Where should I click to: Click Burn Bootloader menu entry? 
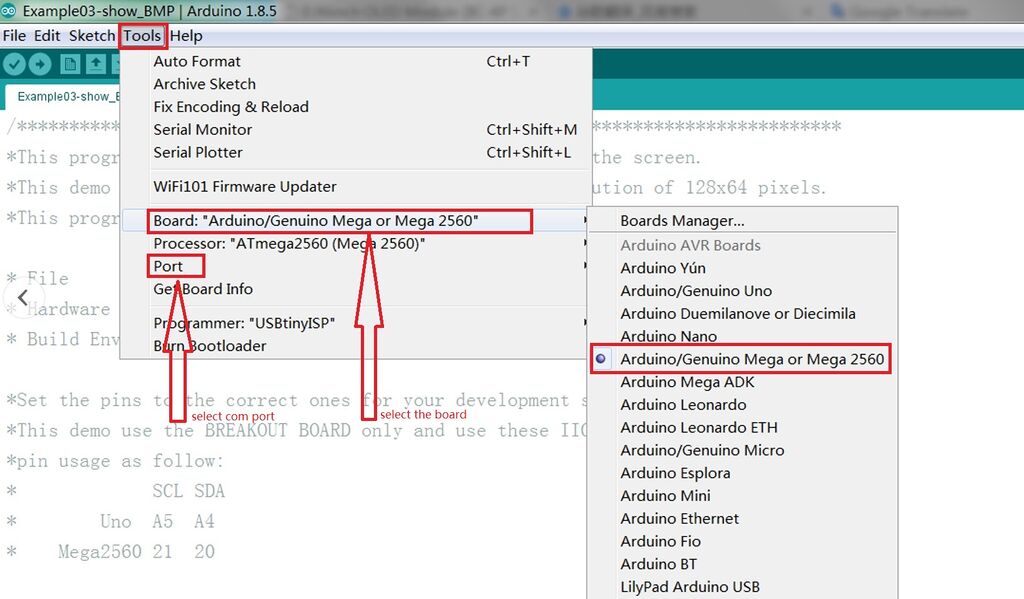(210, 346)
